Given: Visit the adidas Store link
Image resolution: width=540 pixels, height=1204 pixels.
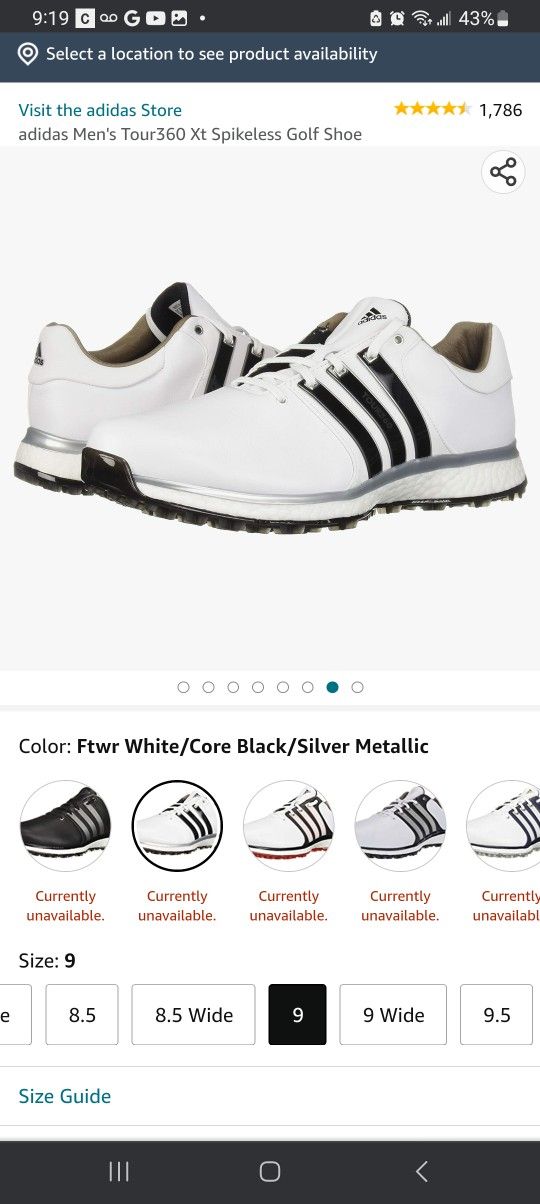Looking at the screenshot, I should click(x=100, y=110).
